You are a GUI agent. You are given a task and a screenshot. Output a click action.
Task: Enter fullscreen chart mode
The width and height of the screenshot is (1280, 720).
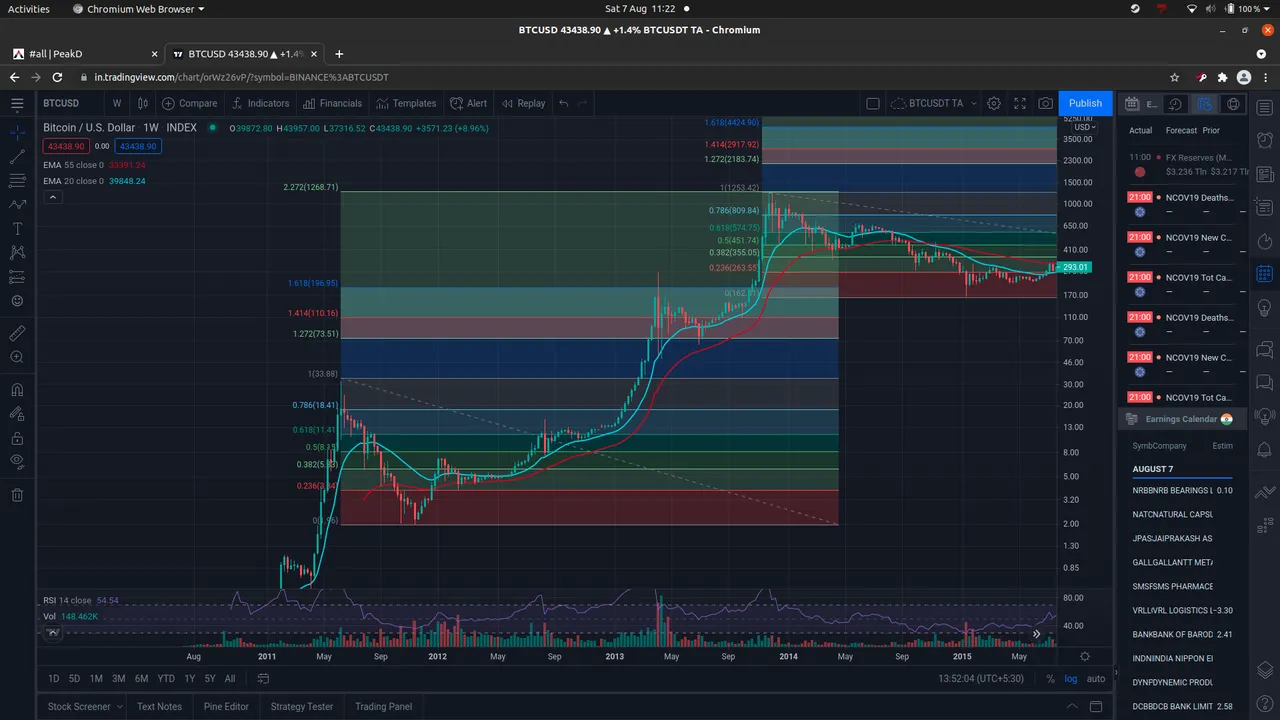coord(1020,103)
